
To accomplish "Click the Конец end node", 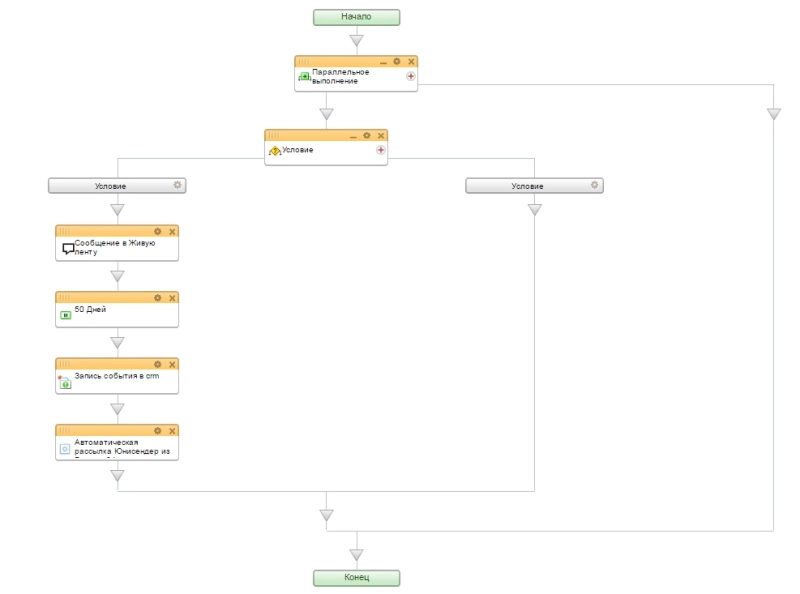I will [356, 578].
